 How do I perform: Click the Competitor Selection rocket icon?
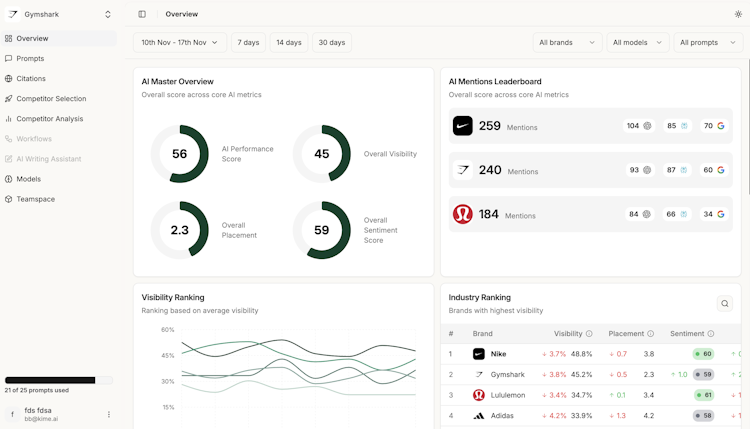[9, 99]
